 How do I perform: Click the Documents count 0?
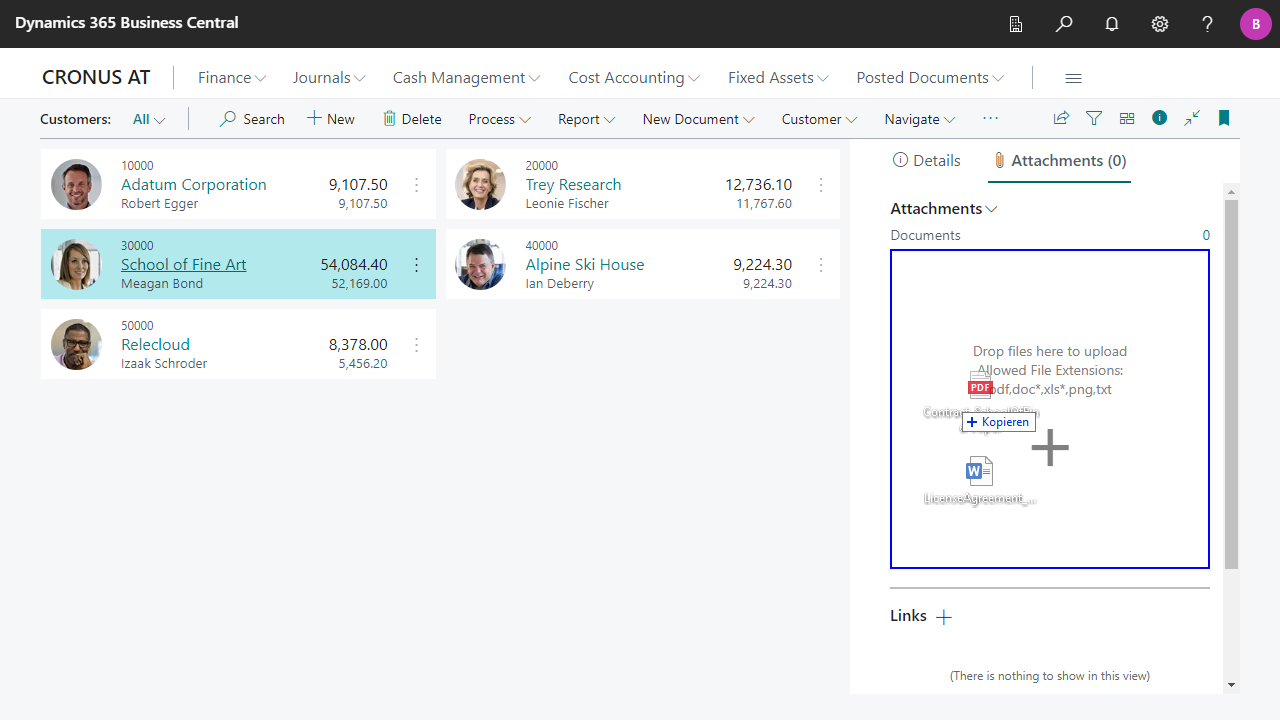(x=1206, y=235)
